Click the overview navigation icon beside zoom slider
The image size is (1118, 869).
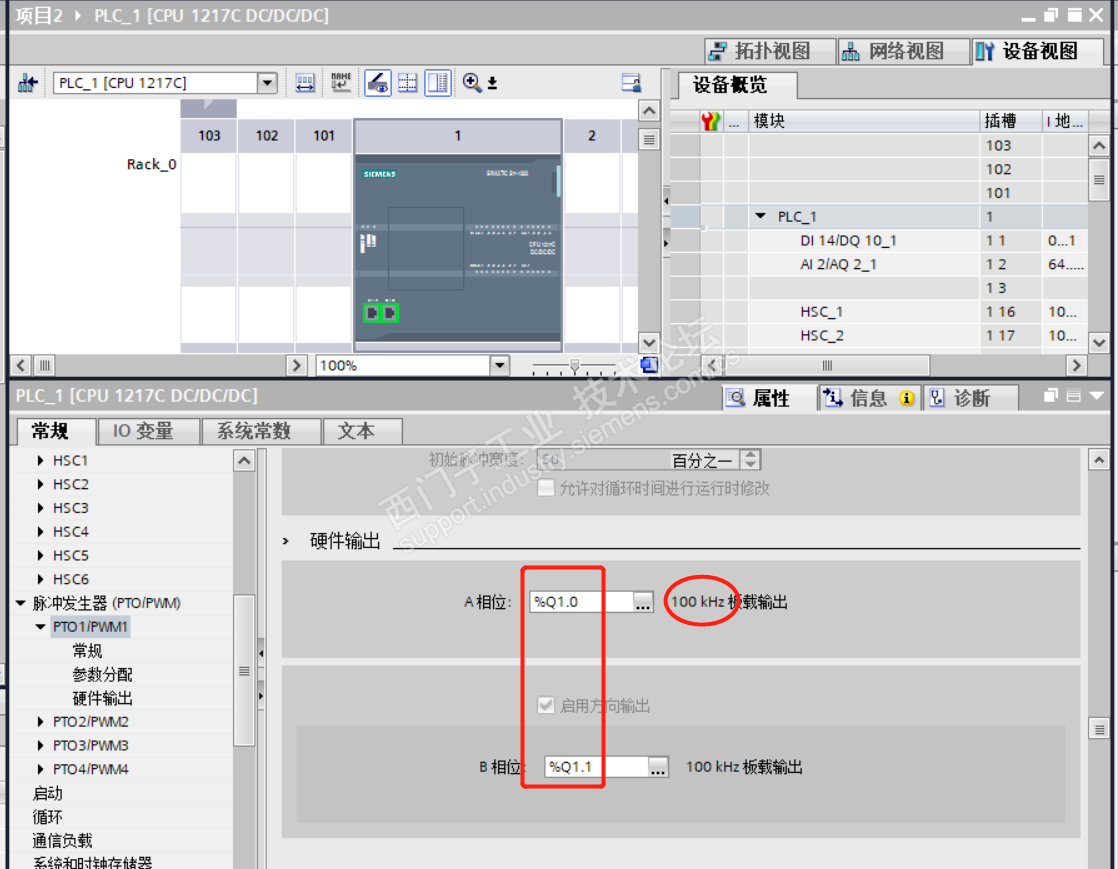coord(650,365)
